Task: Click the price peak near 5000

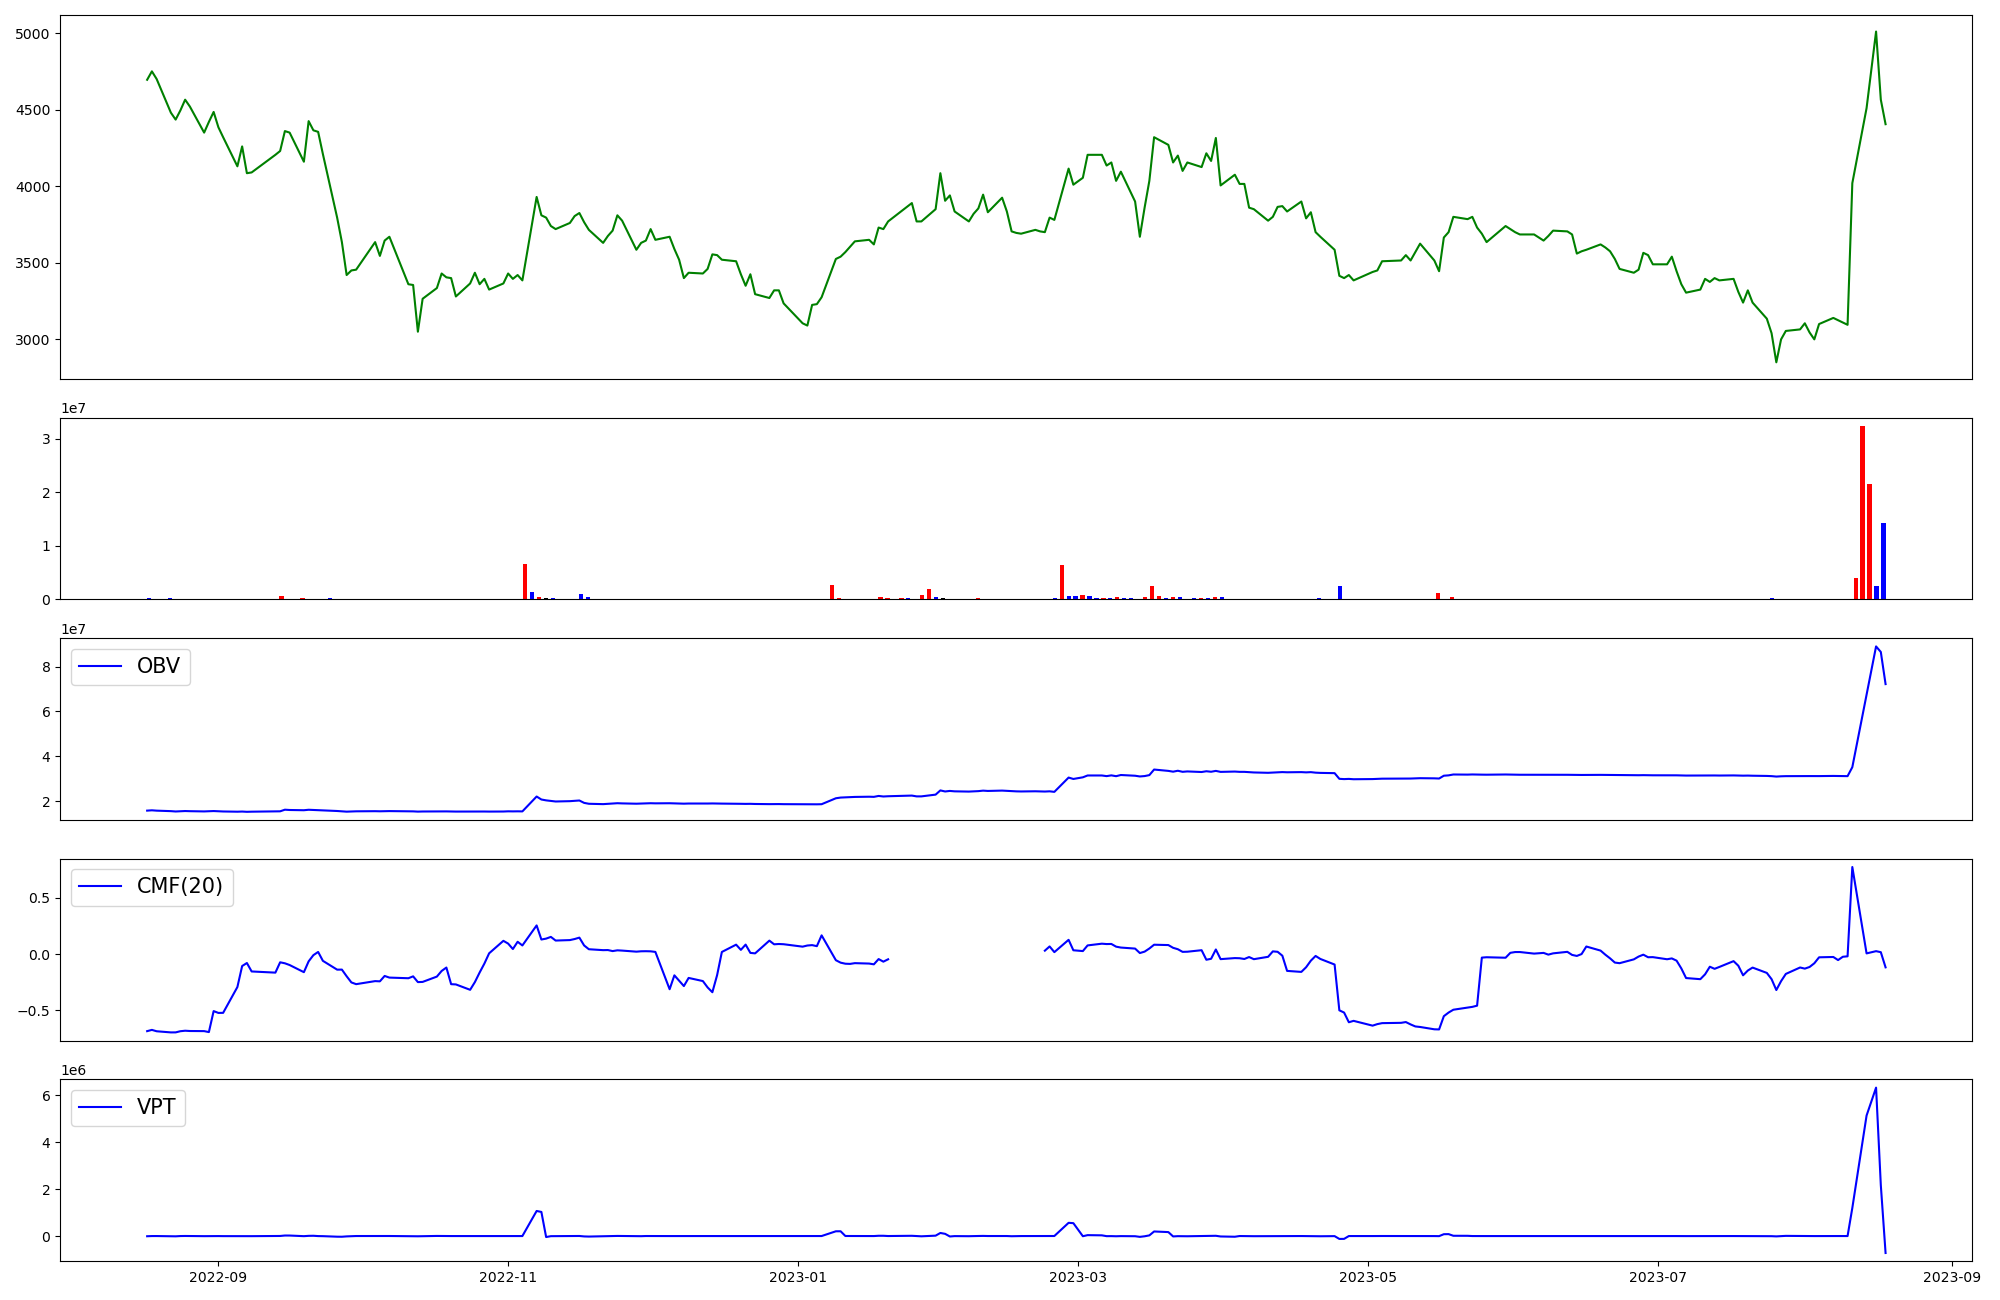Action: [1875, 33]
